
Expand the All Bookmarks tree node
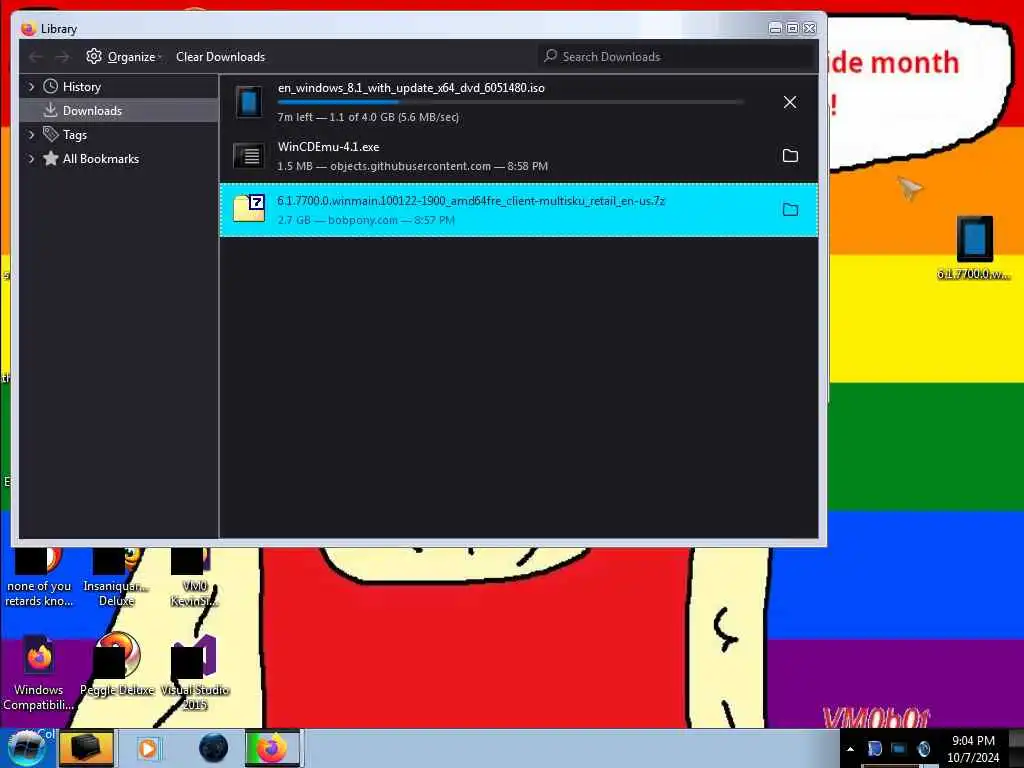[31, 159]
